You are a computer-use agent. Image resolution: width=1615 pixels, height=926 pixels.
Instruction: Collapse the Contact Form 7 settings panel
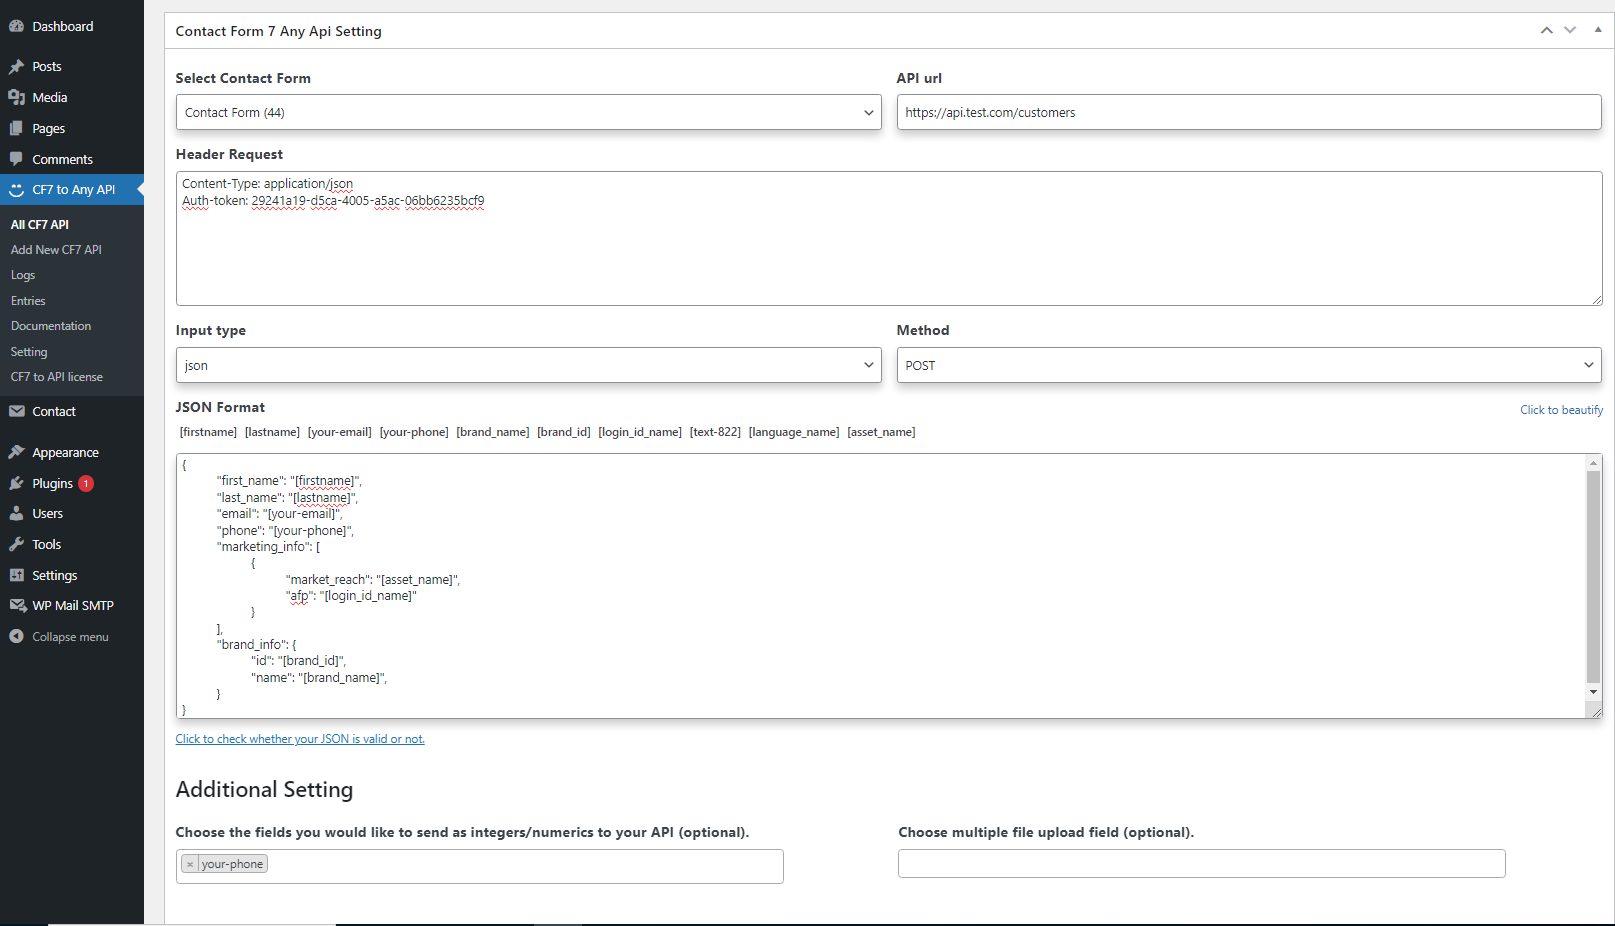[1597, 30]
